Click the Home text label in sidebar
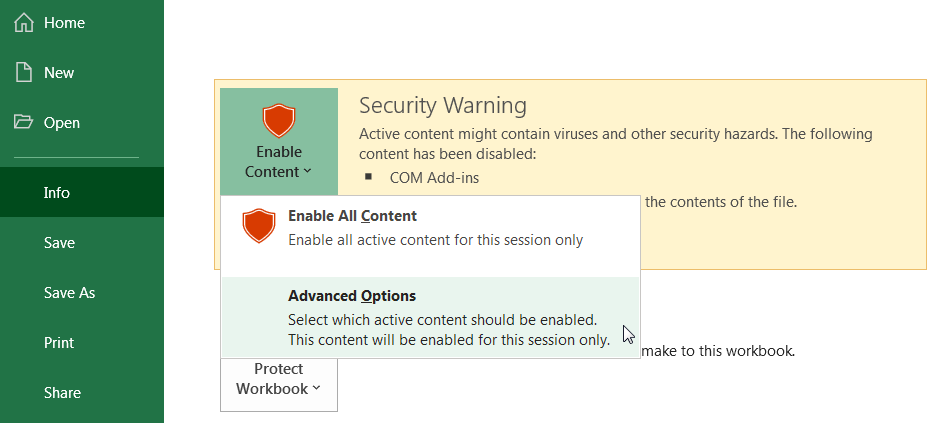 64,22
